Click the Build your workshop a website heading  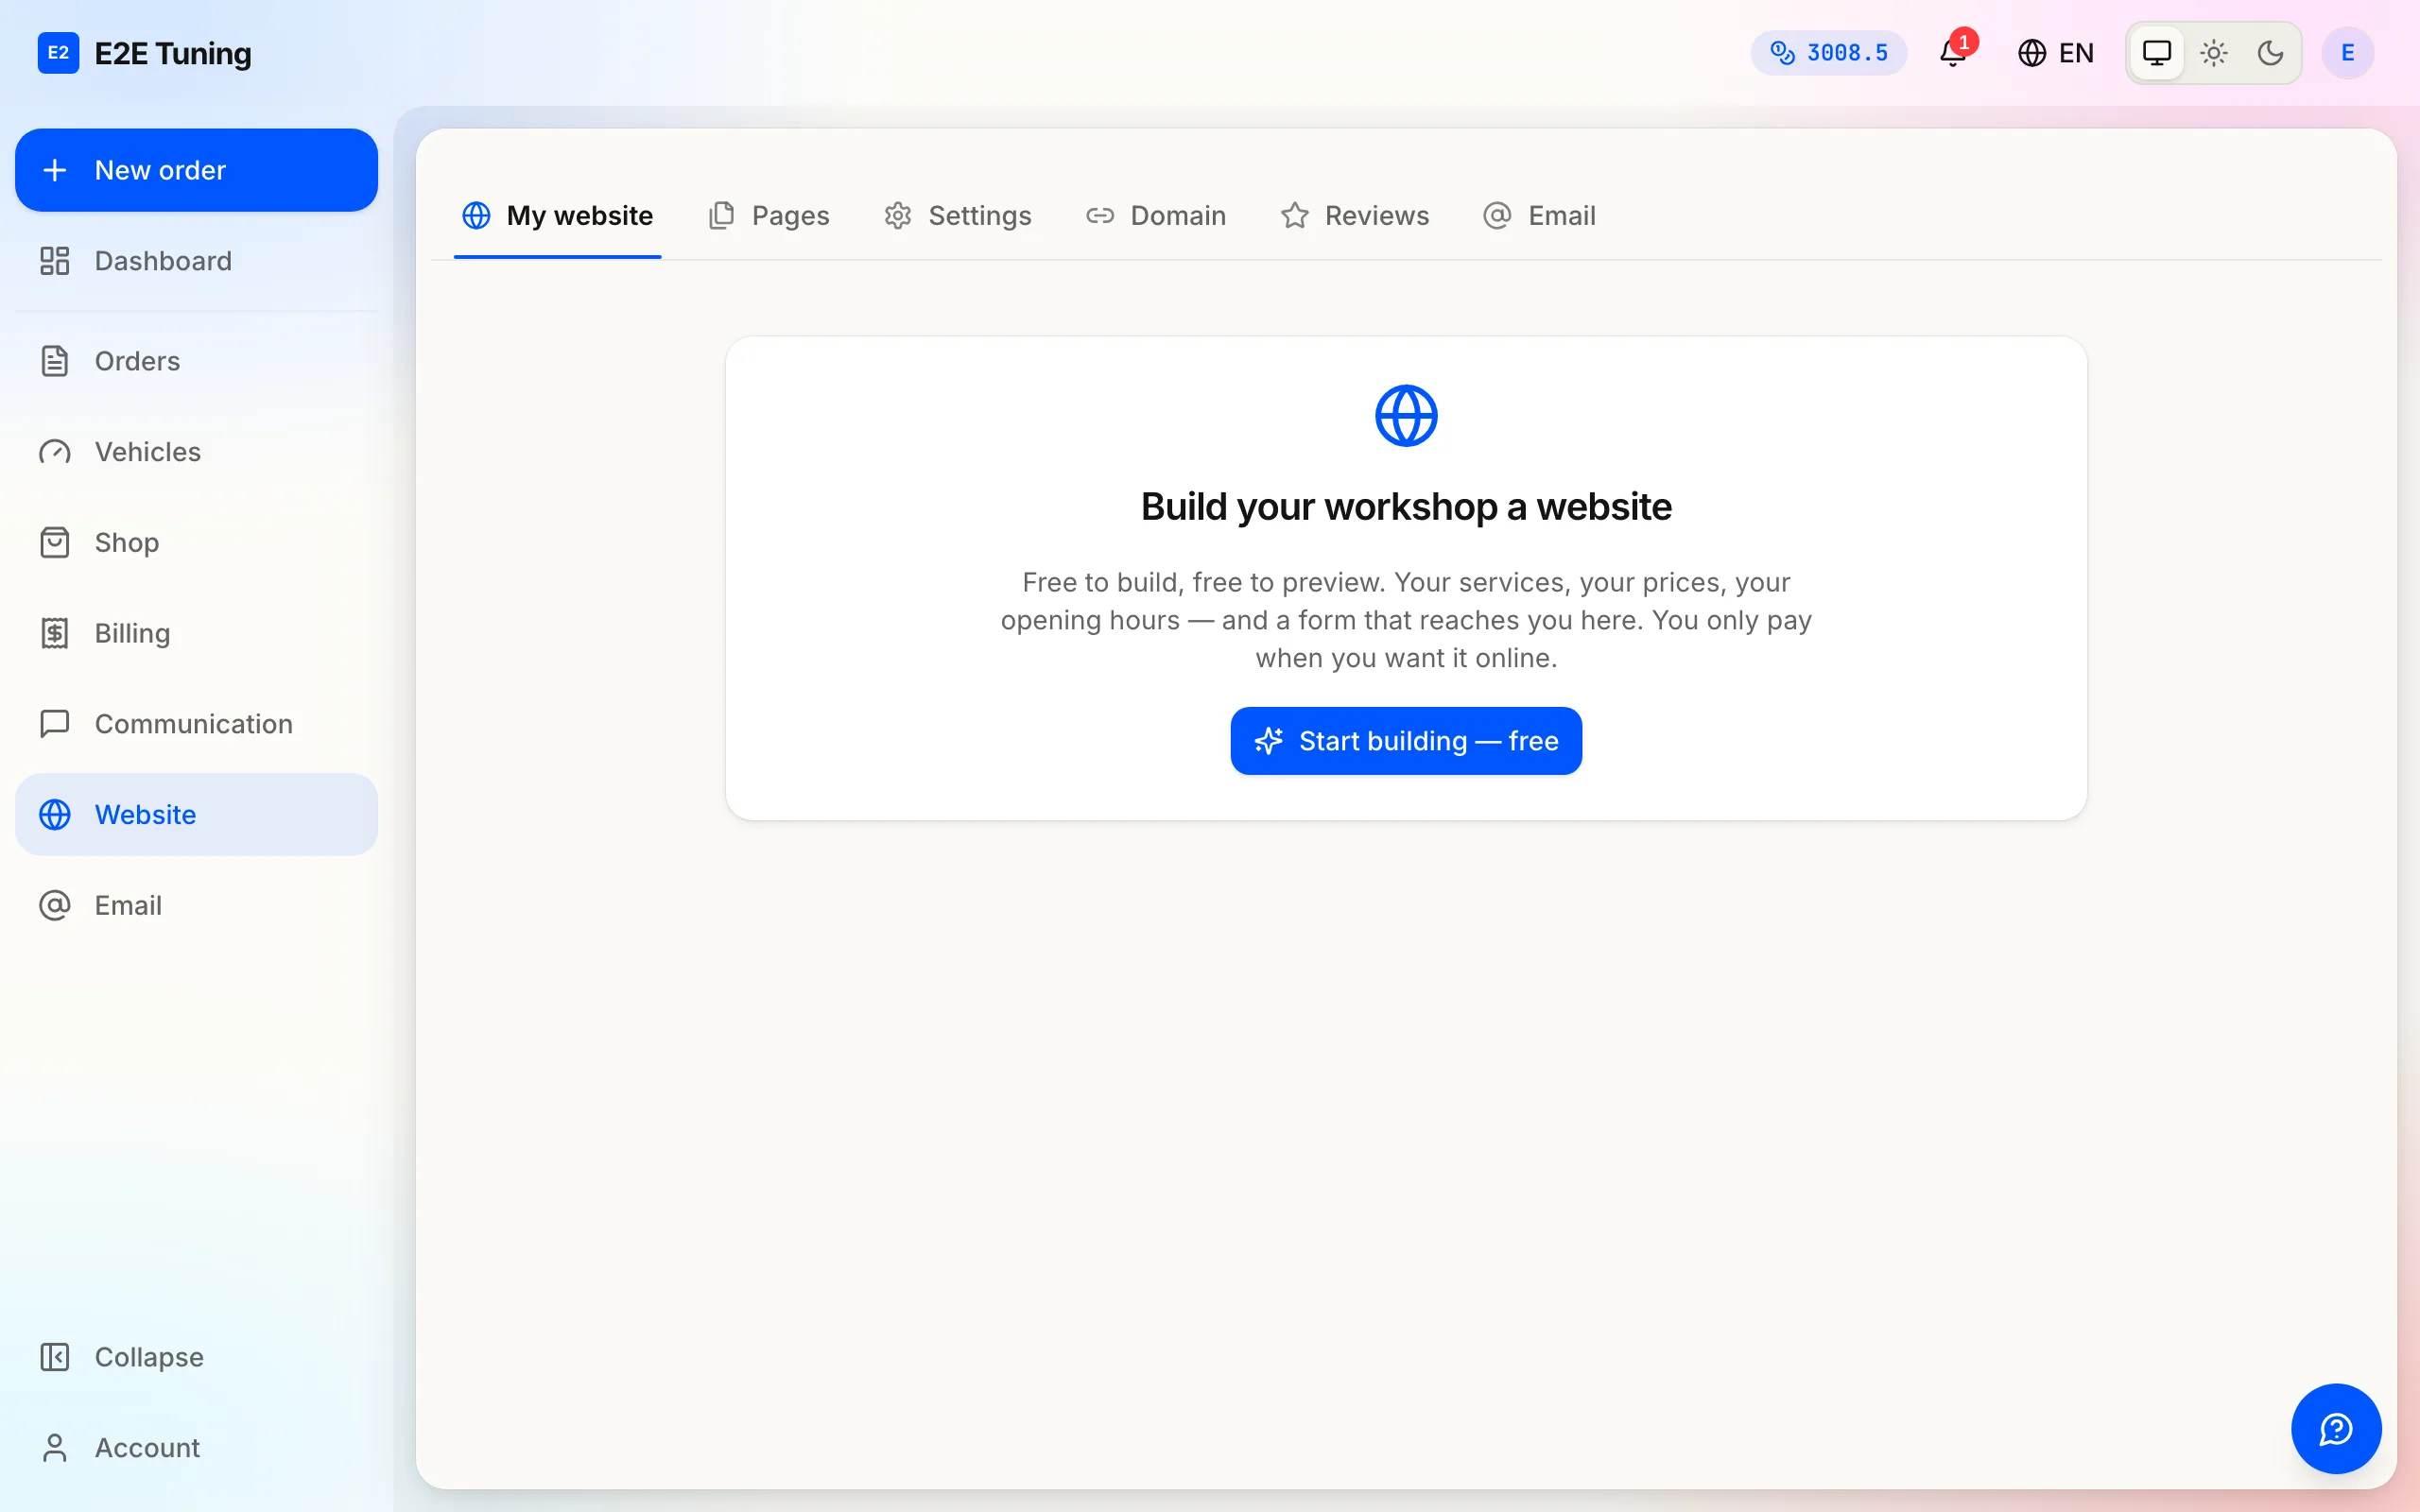1406,507
